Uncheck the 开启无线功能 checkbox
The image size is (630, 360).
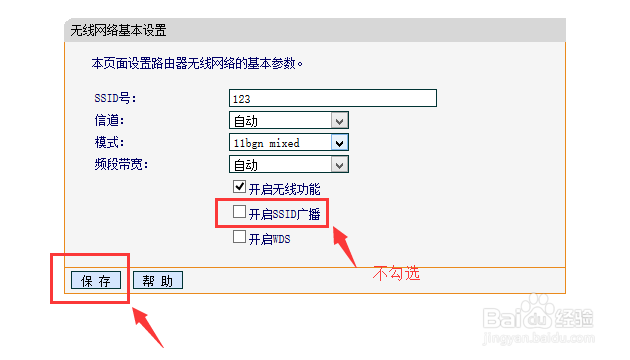tap(239, 187)
